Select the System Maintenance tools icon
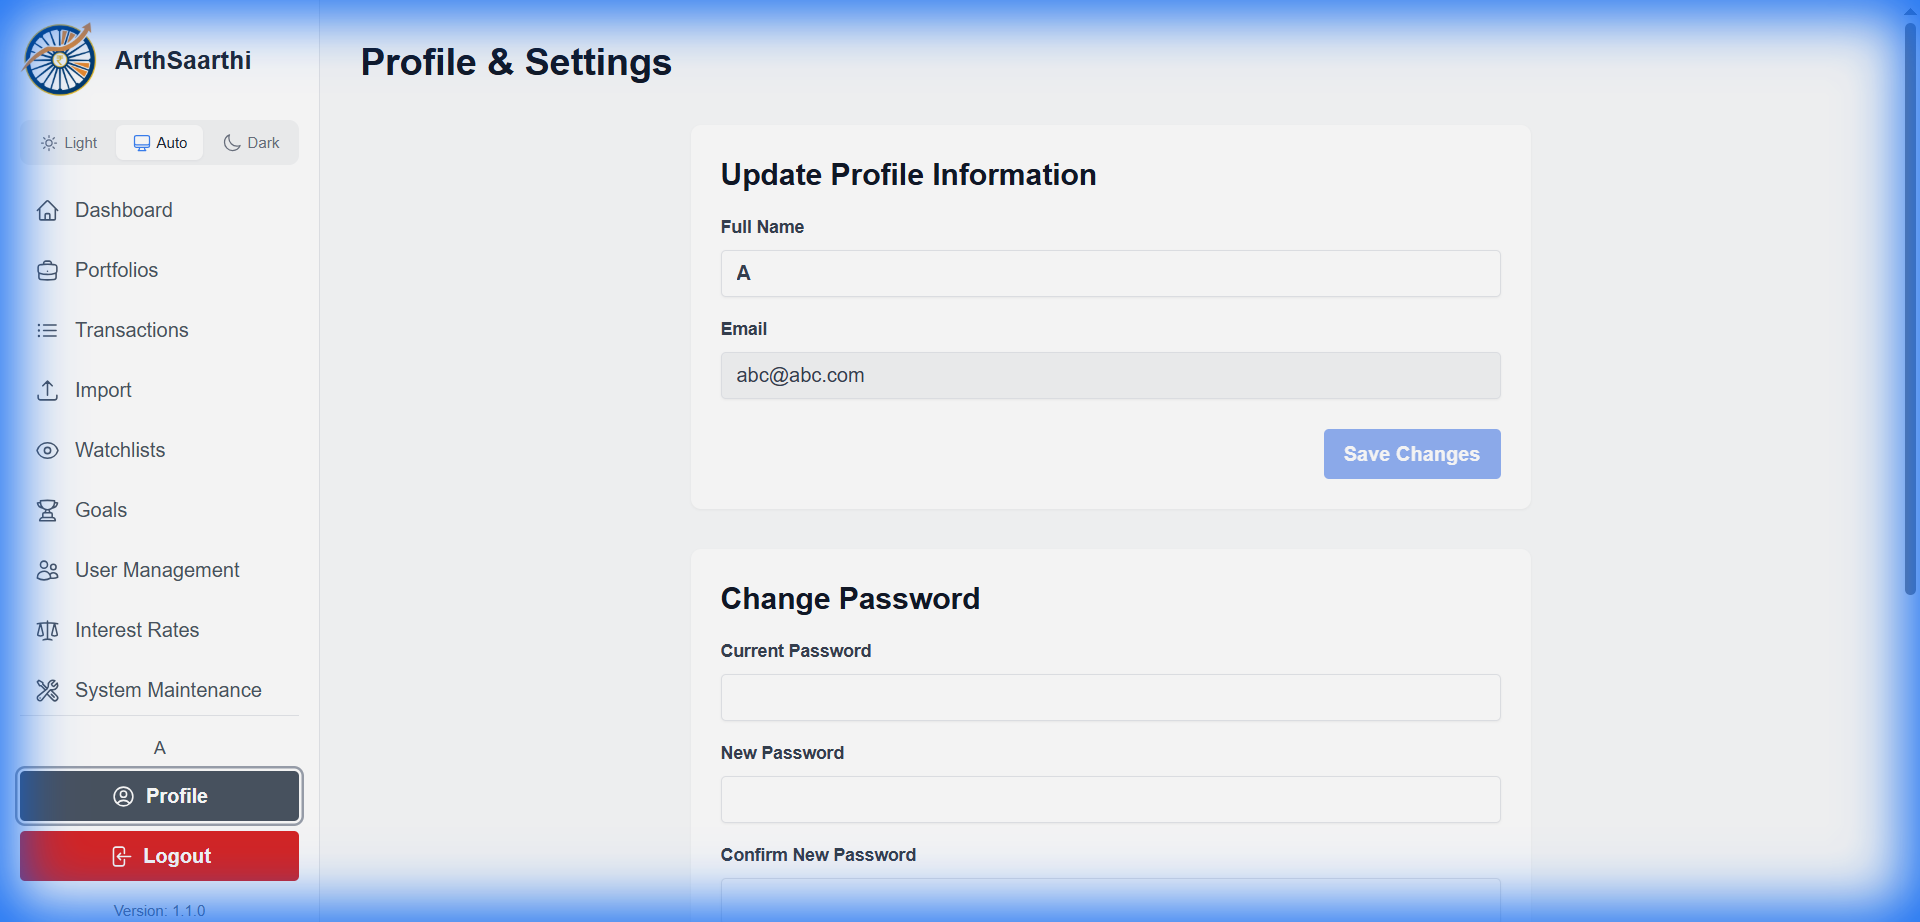The width and height of the screenshot is (1920, 922). coord(48,690)
